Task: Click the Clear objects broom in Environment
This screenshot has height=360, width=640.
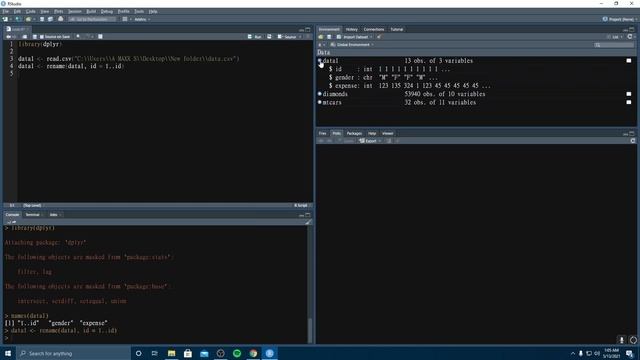Action: [379, 37]
